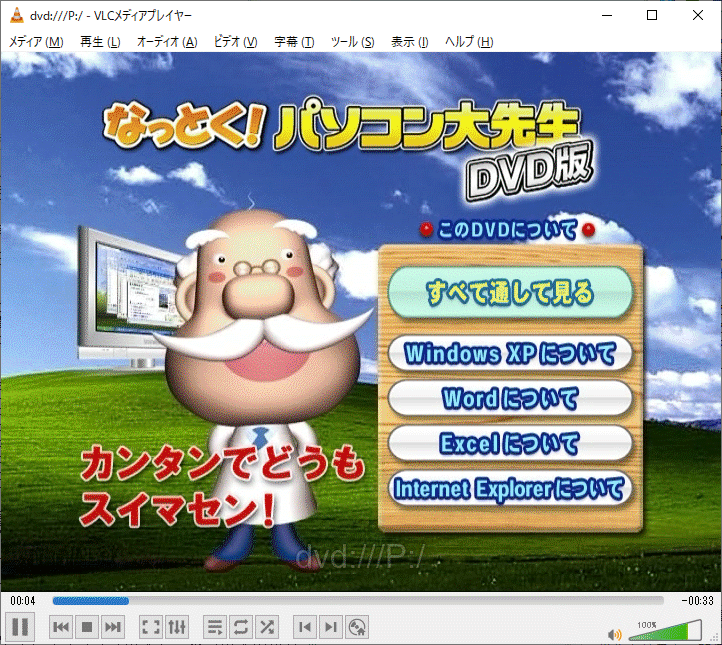Open extended settings equalizer panel
This screenshot has width=722, height=645.
(x=177, y=627)
